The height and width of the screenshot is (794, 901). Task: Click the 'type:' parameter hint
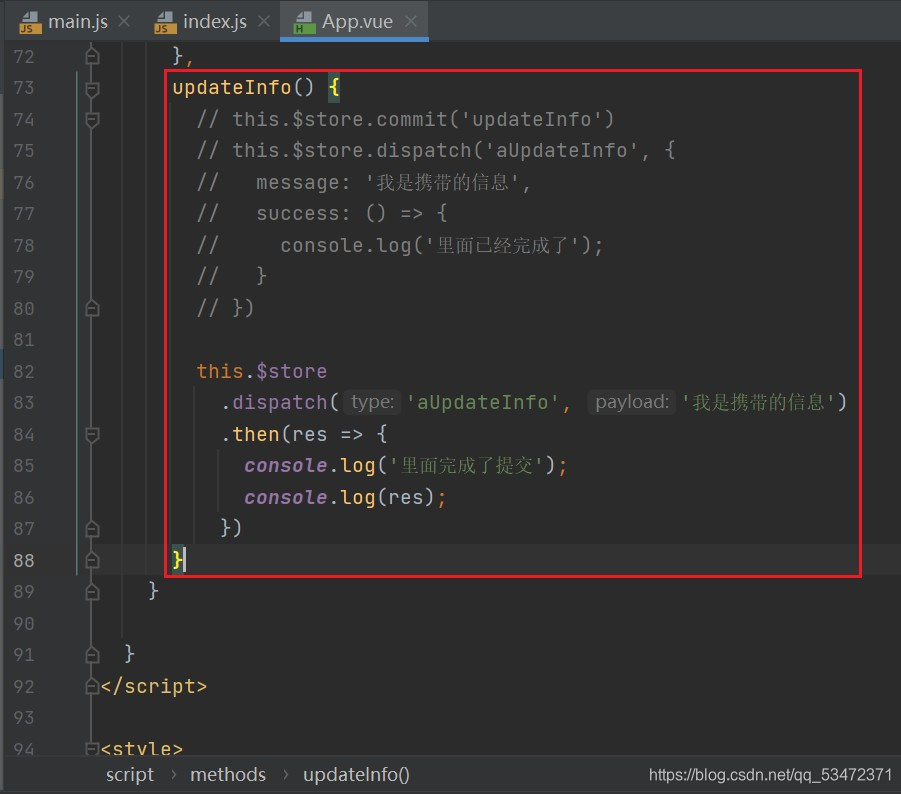[372, 402]
